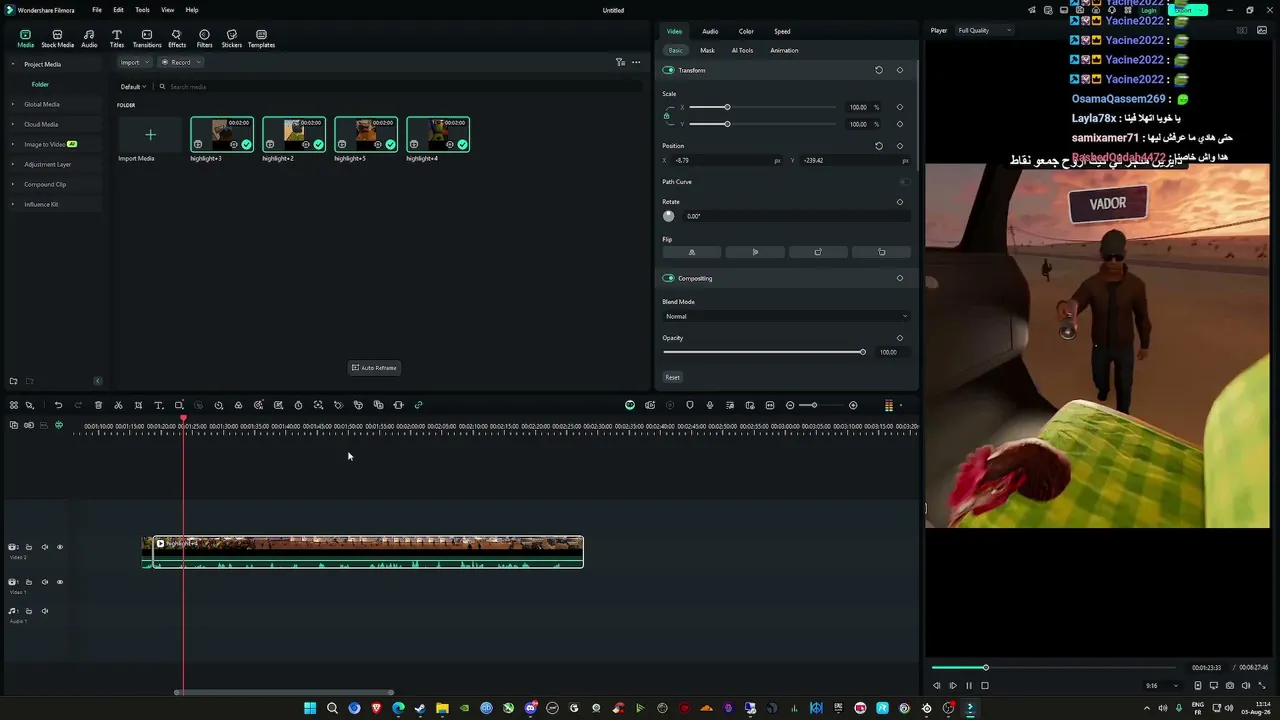Click the Search media input field
The height and width of the screenshot is (720, 1280).
(x=400, y=87)
